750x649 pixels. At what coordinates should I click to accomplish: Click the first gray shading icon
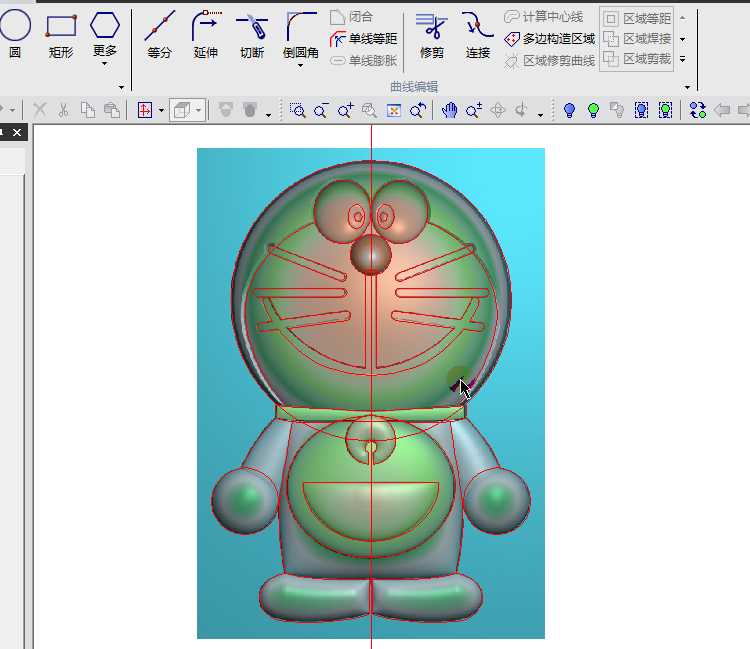coord(226,110)
